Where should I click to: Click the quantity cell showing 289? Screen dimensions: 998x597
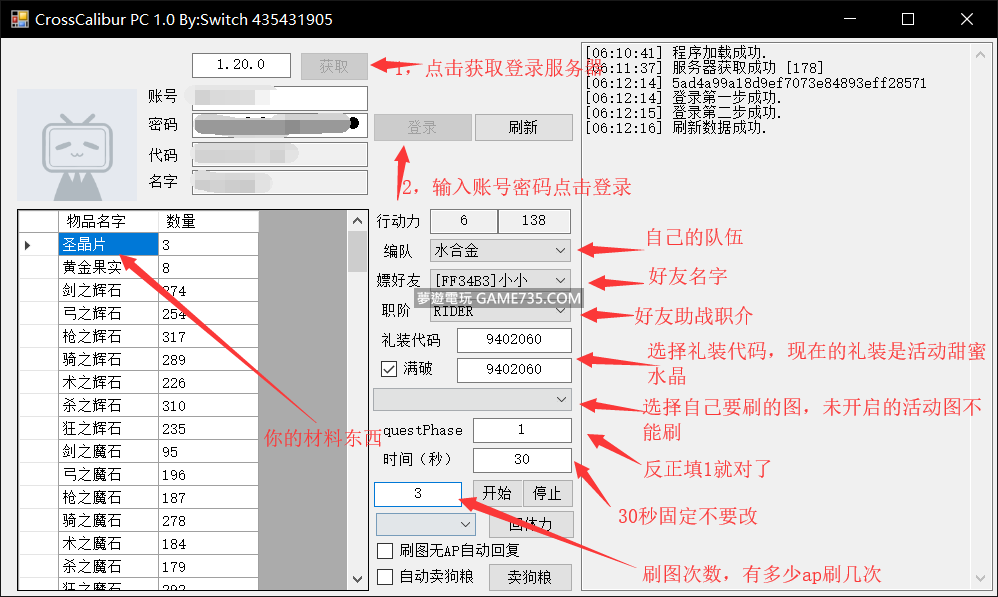pyautogui.click(x=208, y=359)
